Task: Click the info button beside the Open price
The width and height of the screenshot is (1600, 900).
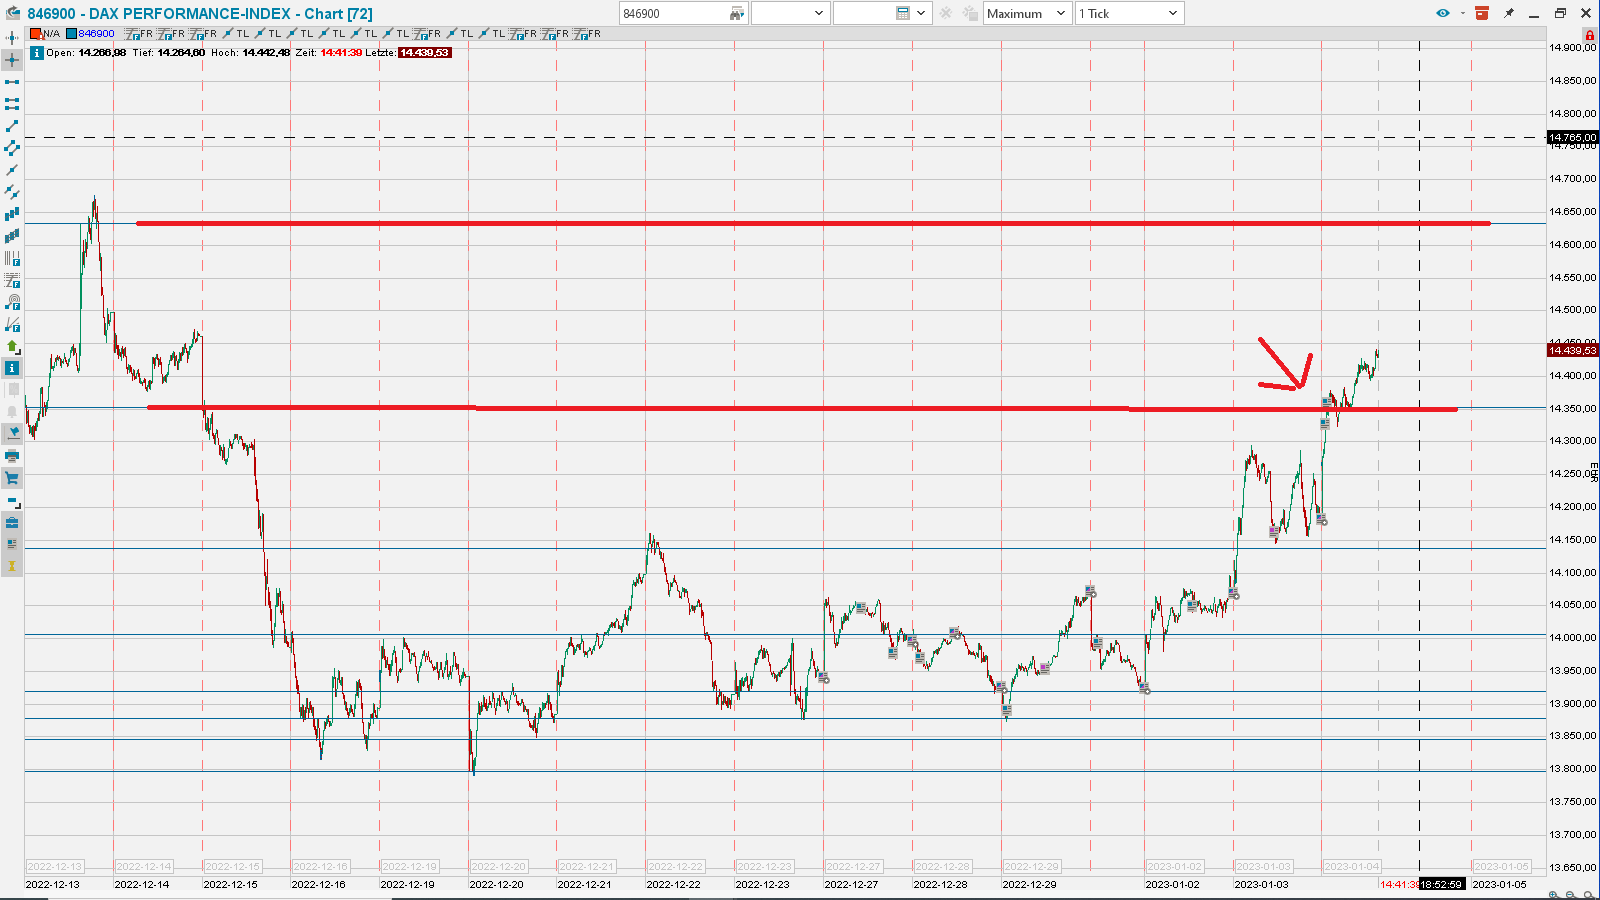Action: click(x=36, y=51)
